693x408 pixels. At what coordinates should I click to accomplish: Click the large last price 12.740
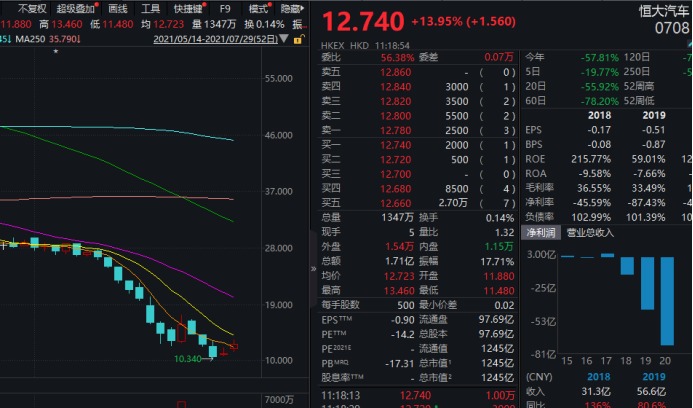coord(363,21)
